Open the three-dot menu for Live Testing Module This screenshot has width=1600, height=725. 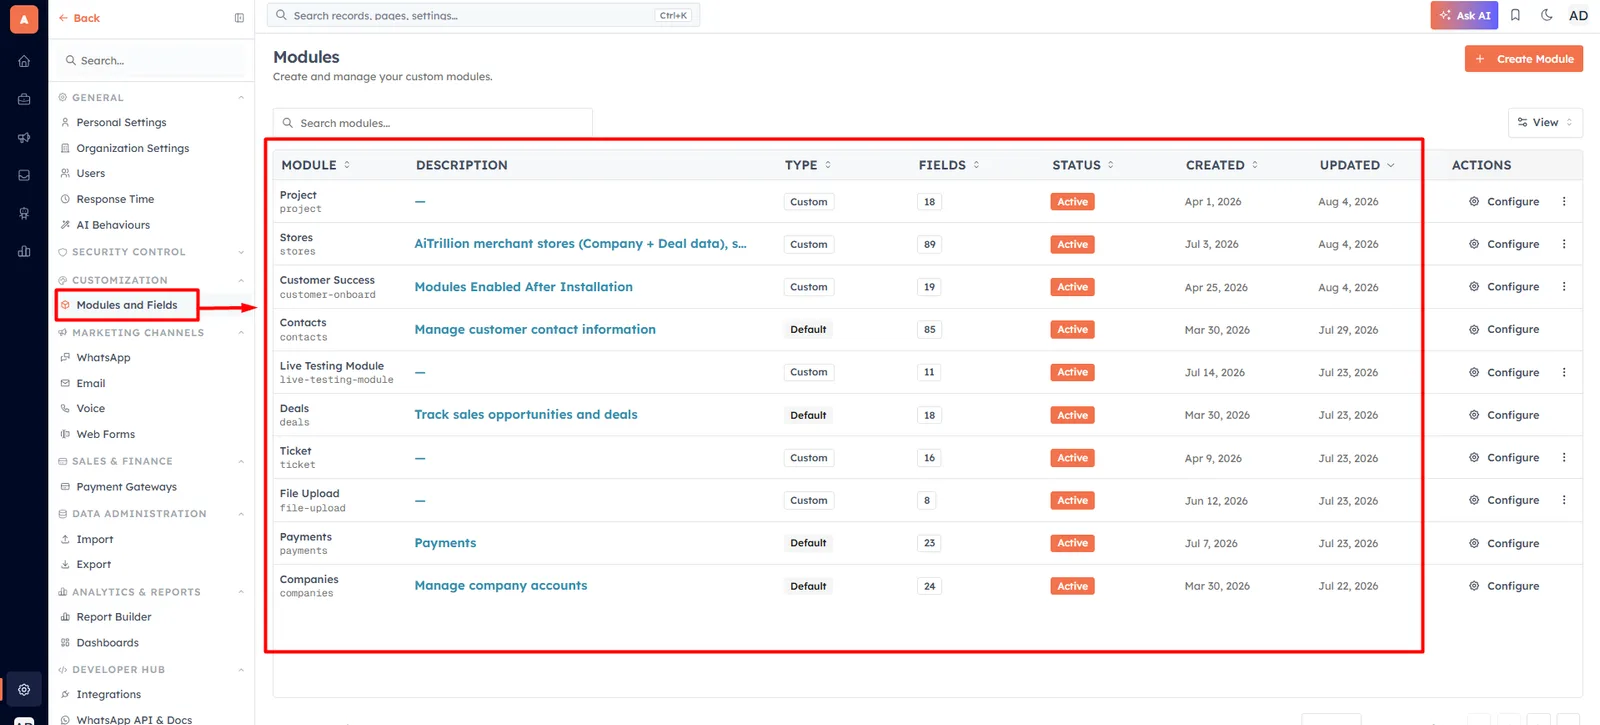[1564, 372]
